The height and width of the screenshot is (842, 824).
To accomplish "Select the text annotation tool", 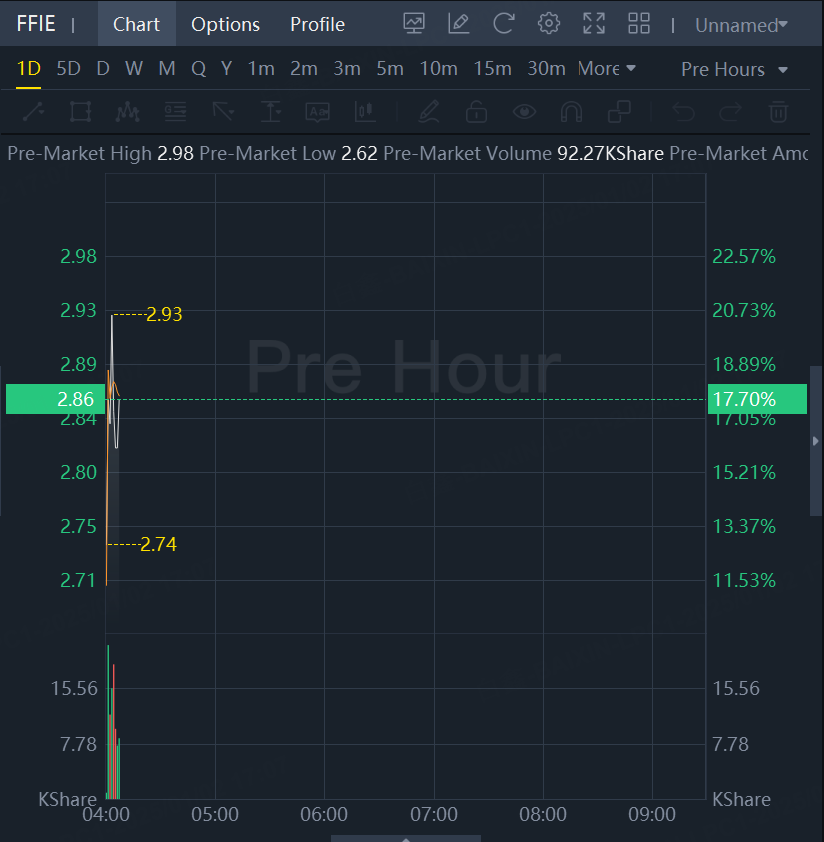I will pos(317,112).
